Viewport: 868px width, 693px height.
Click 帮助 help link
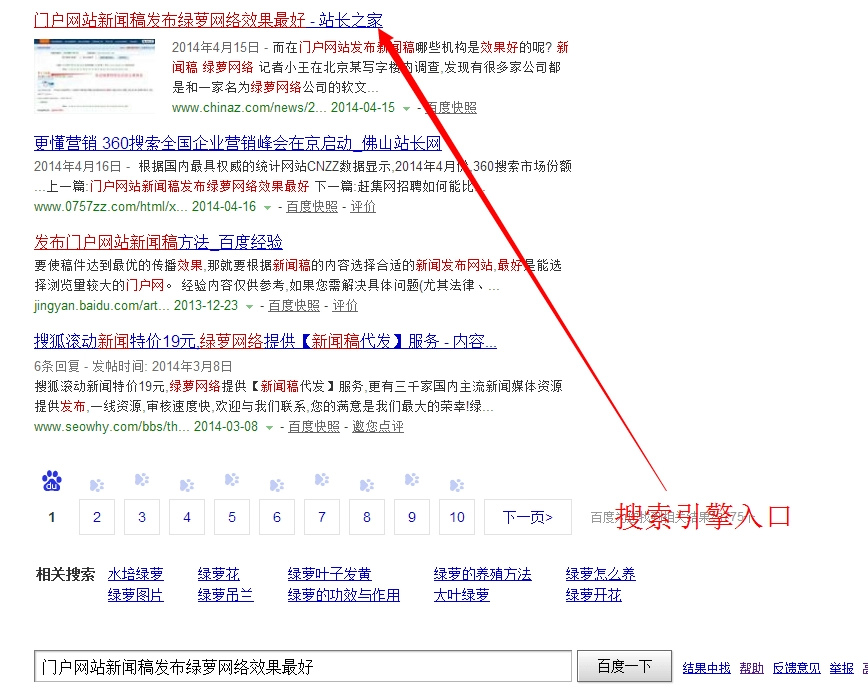[751, 668]
